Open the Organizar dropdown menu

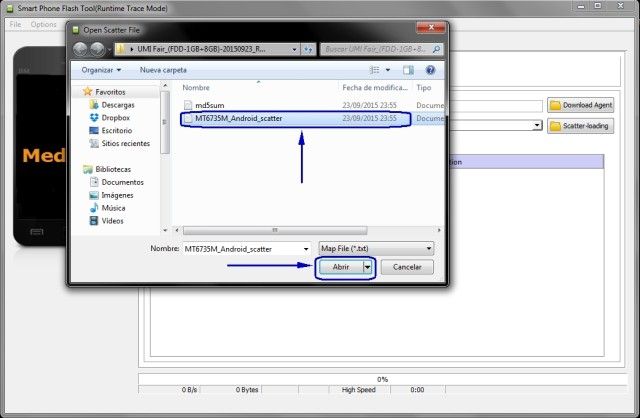(101, 70)
